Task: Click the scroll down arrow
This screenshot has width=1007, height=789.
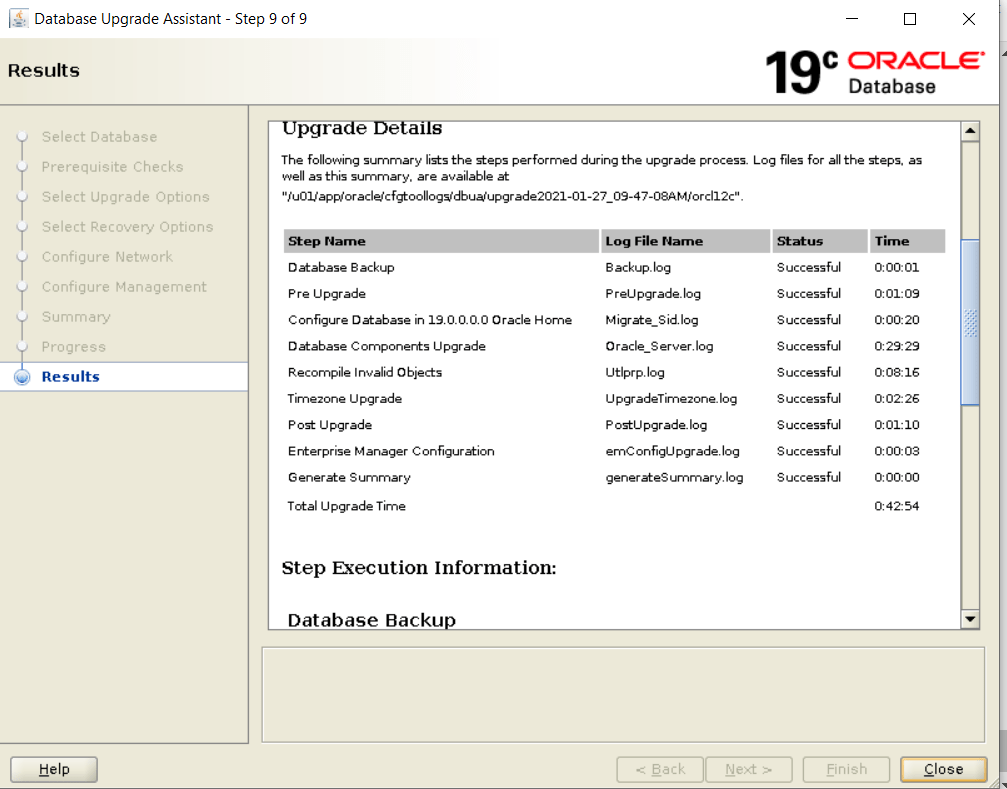Action: [969, 620]
